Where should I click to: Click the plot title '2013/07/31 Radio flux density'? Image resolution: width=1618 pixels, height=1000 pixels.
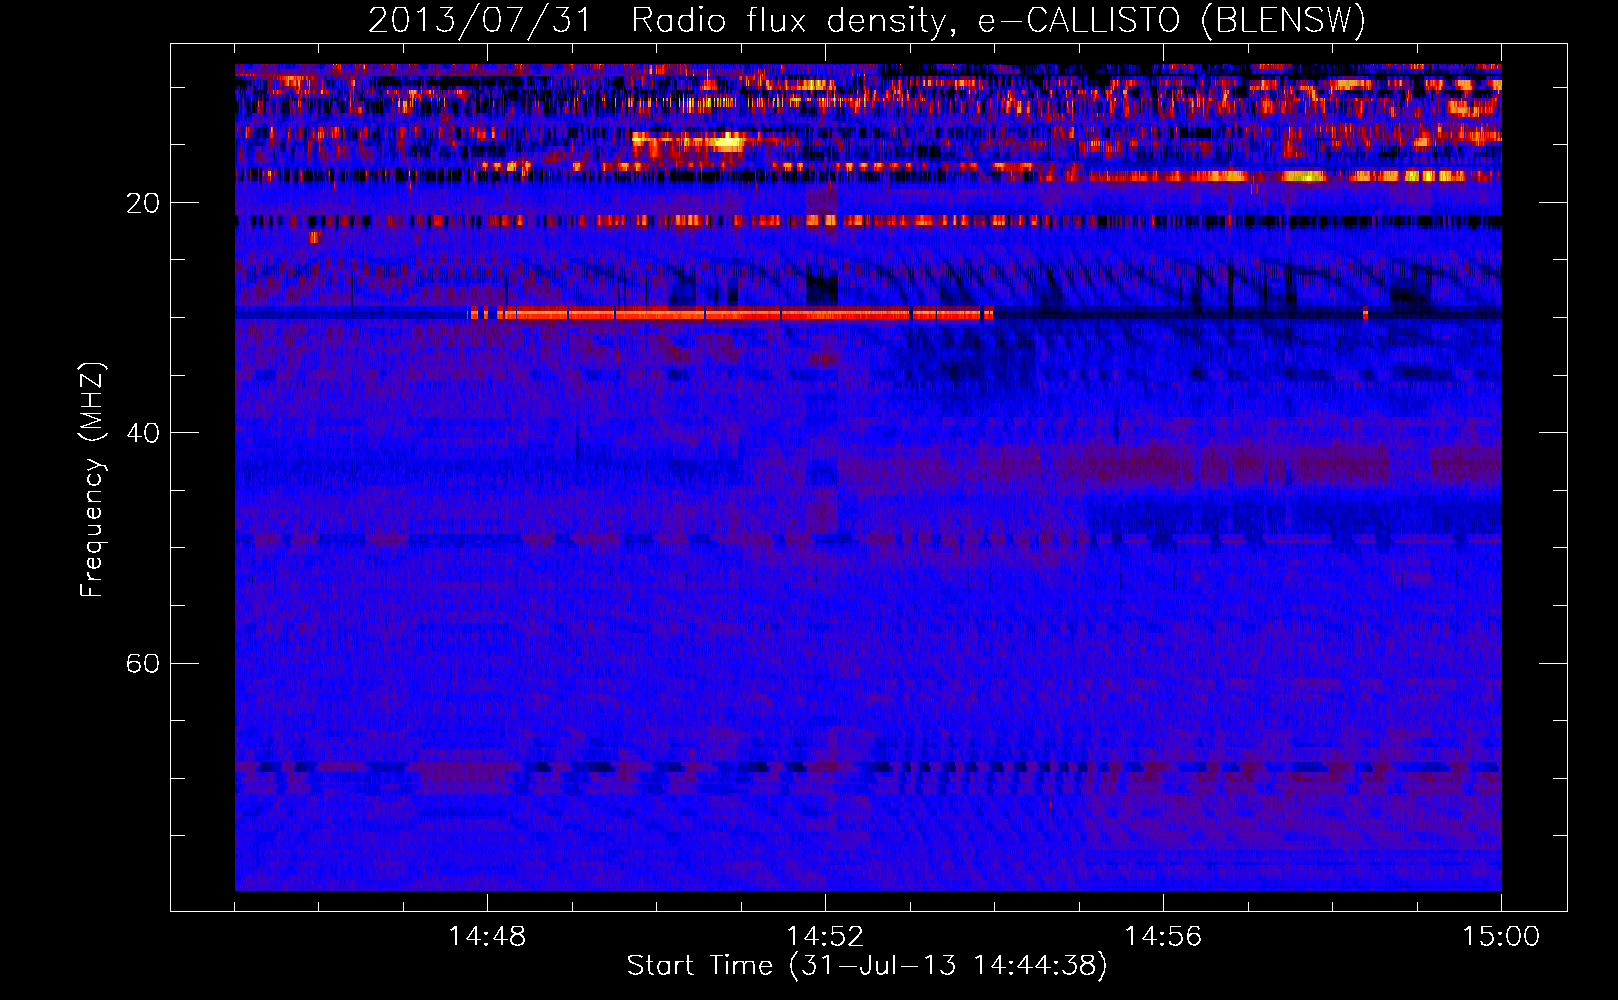(x=867, y=21)
